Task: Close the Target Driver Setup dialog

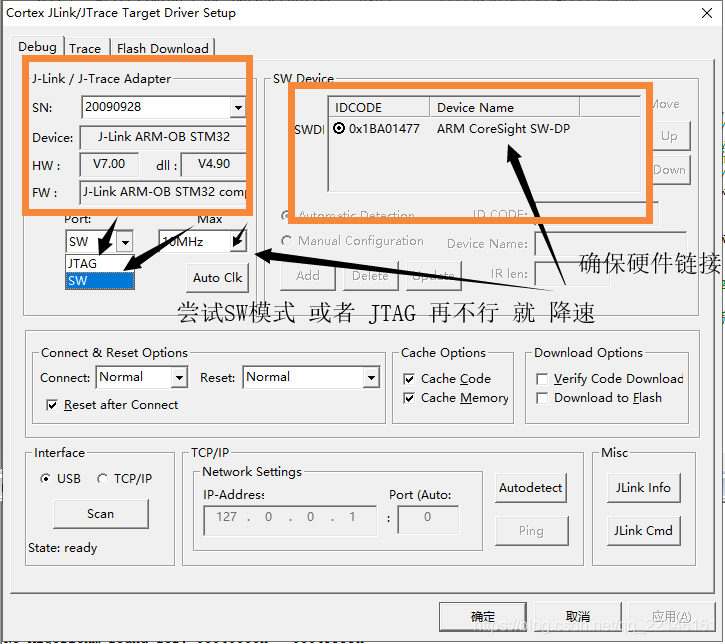Action: pyautogui.click(x=707, y=13)
